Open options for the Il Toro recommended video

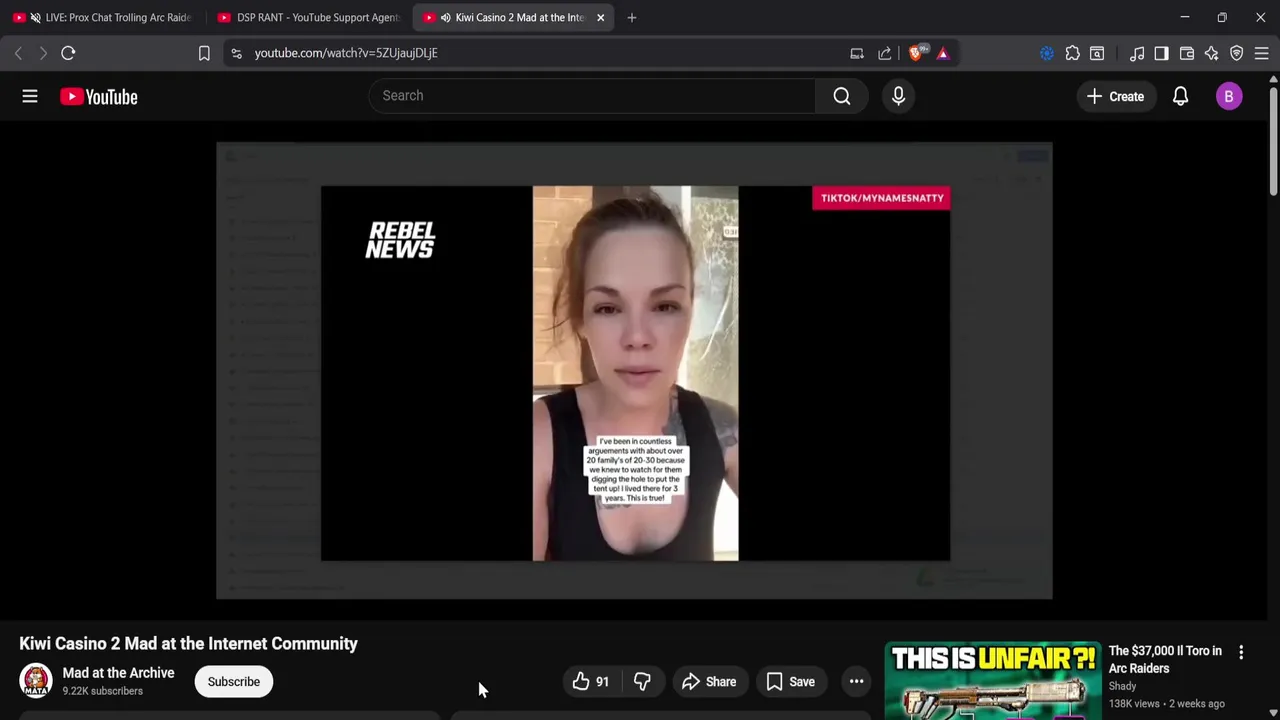tap(1241, 653)
